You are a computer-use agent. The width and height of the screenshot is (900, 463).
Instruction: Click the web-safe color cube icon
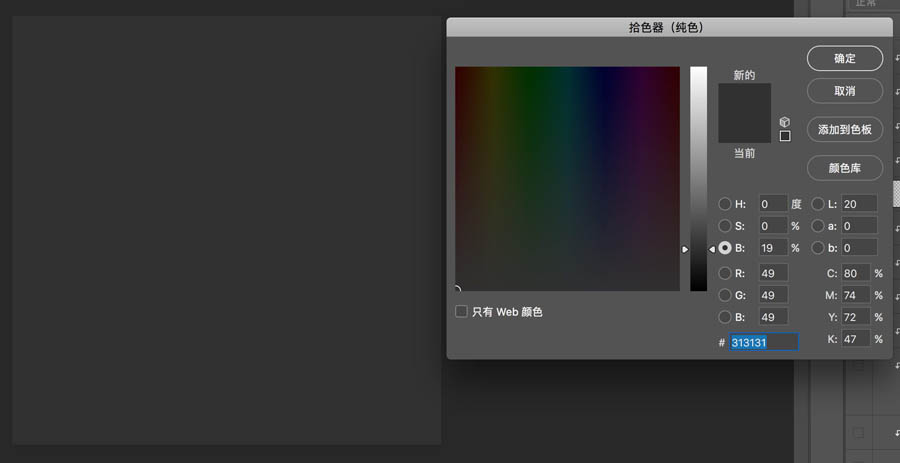785,122
